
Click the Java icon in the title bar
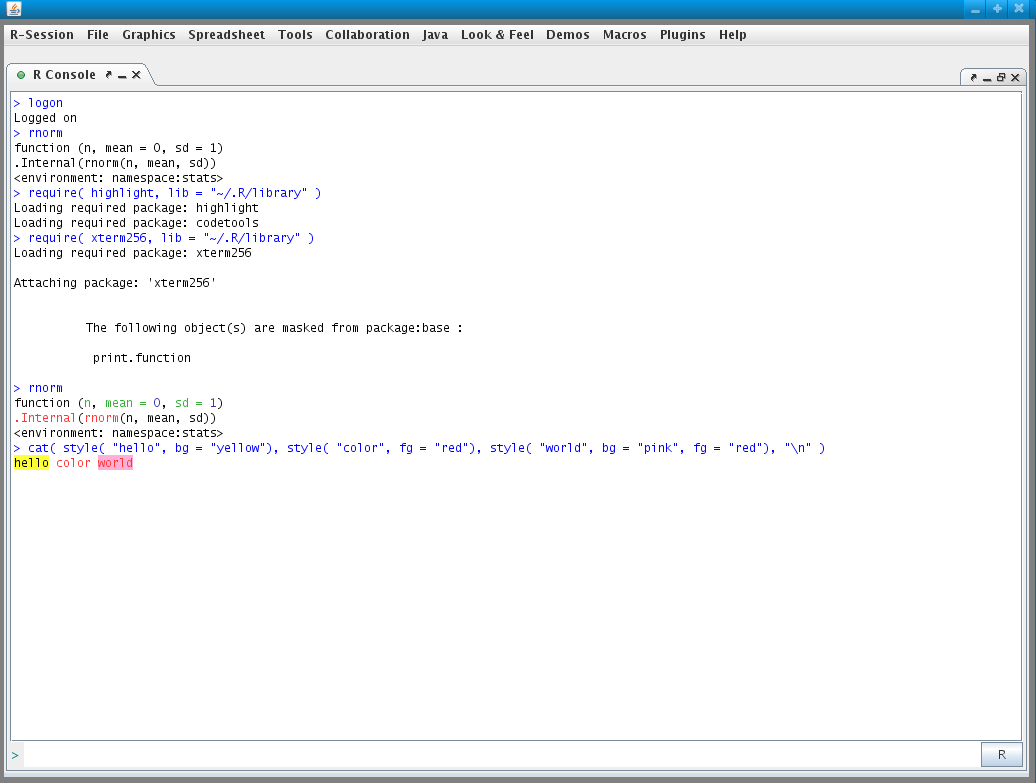pyautogui.click(x=14, y=9)
